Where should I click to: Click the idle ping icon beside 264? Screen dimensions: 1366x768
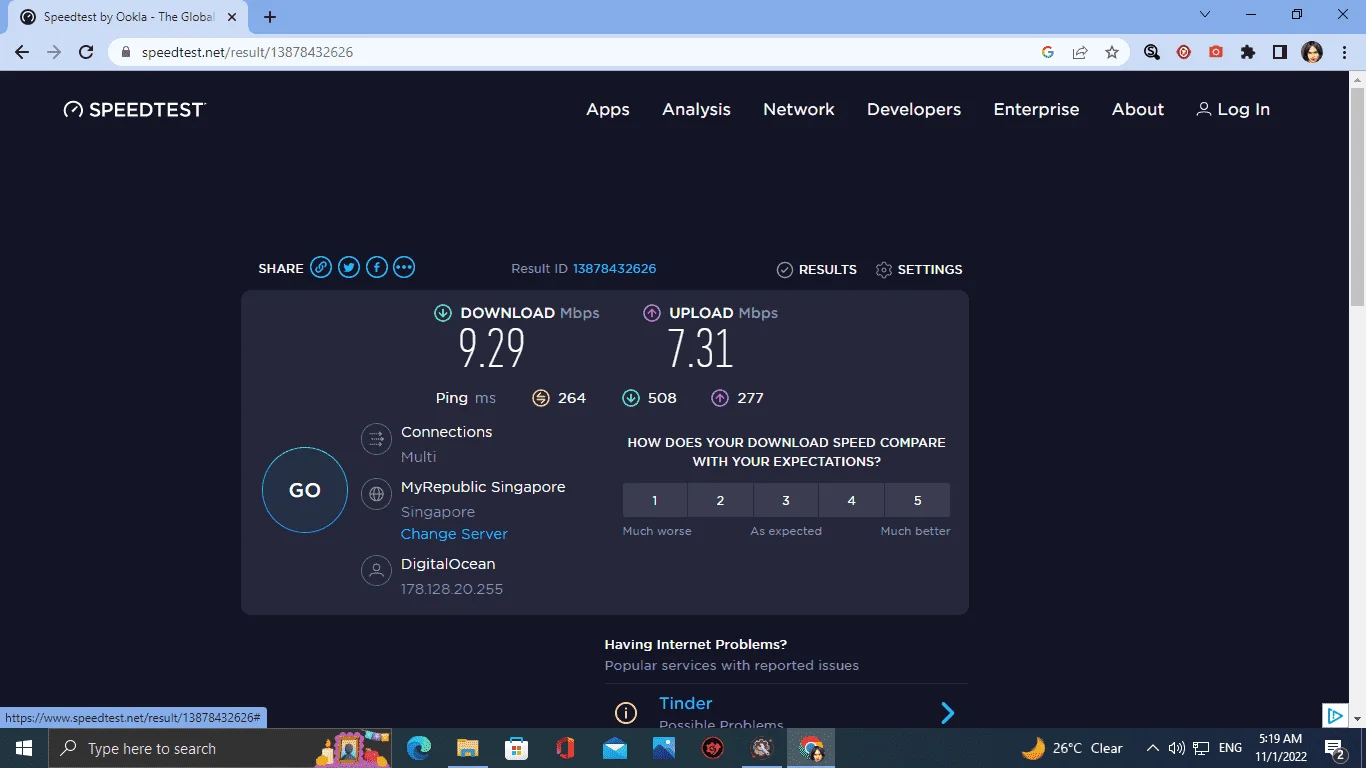click(541, 398)
